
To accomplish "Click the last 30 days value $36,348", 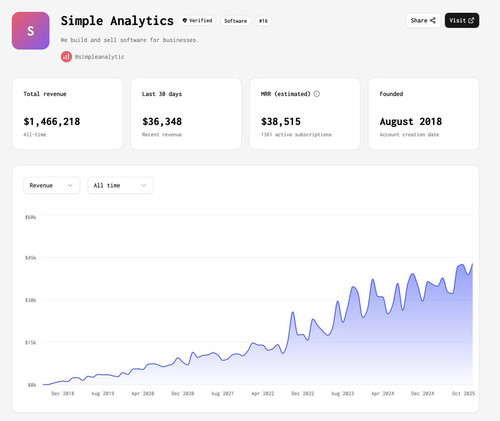I will click(162, 122).
